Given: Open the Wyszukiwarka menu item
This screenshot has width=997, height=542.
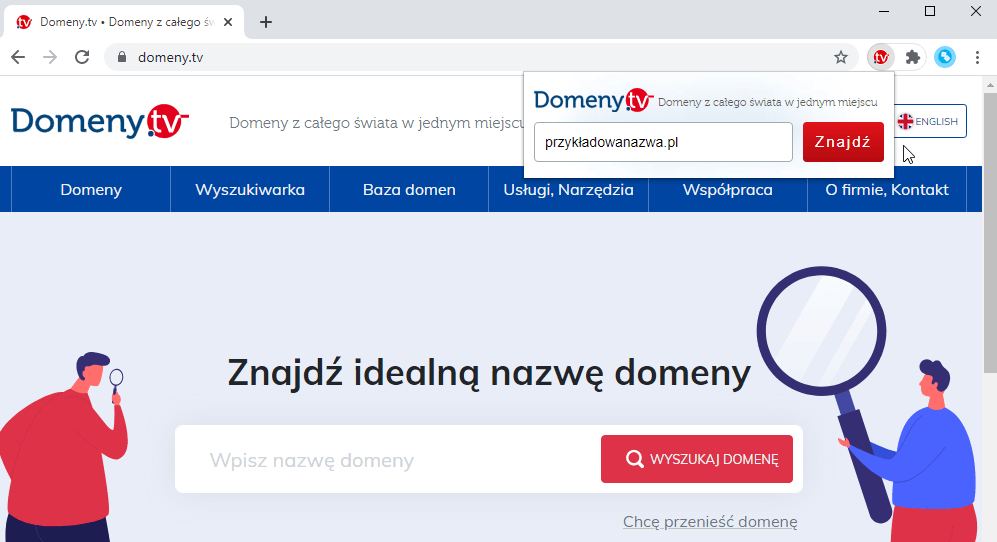Looking at the screenshot, I should [250, 190].
